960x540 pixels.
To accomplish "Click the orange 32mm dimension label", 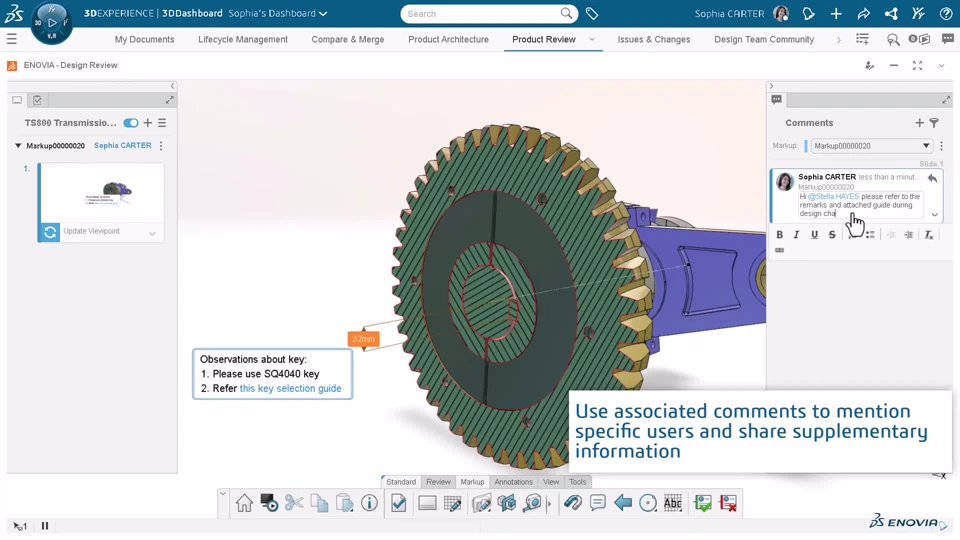I will pyautogui.click(x=363, y=339).
